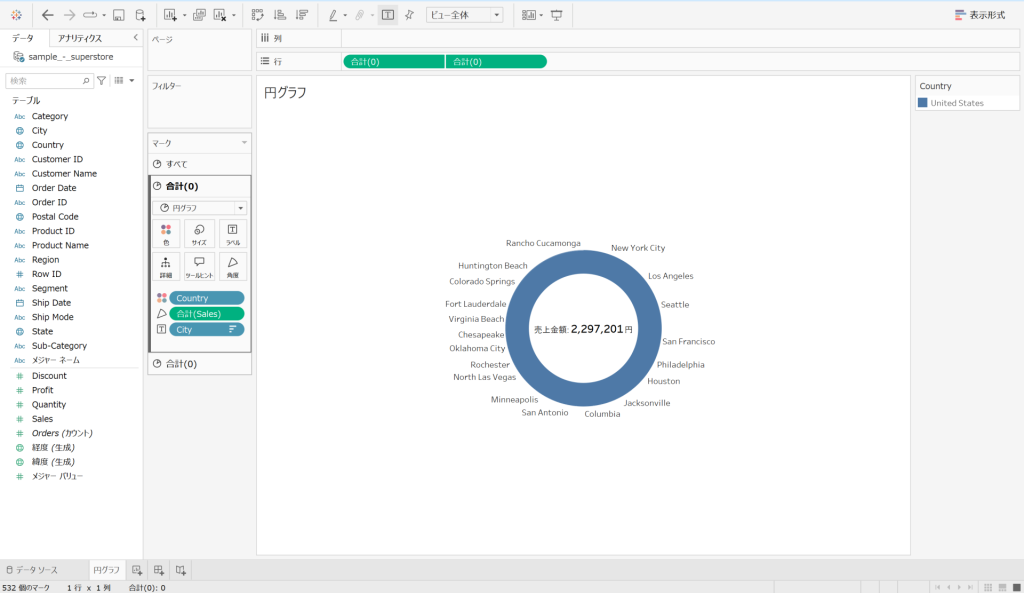Viewport: 1024px width, 593px height.
Task: Click the Save icon in toolbar
Action: click(x=119, y=15)
